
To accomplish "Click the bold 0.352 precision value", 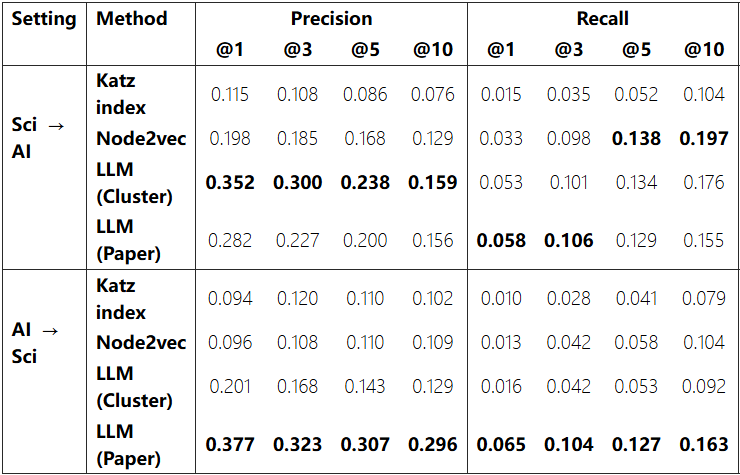I will [x=230, y=183].
